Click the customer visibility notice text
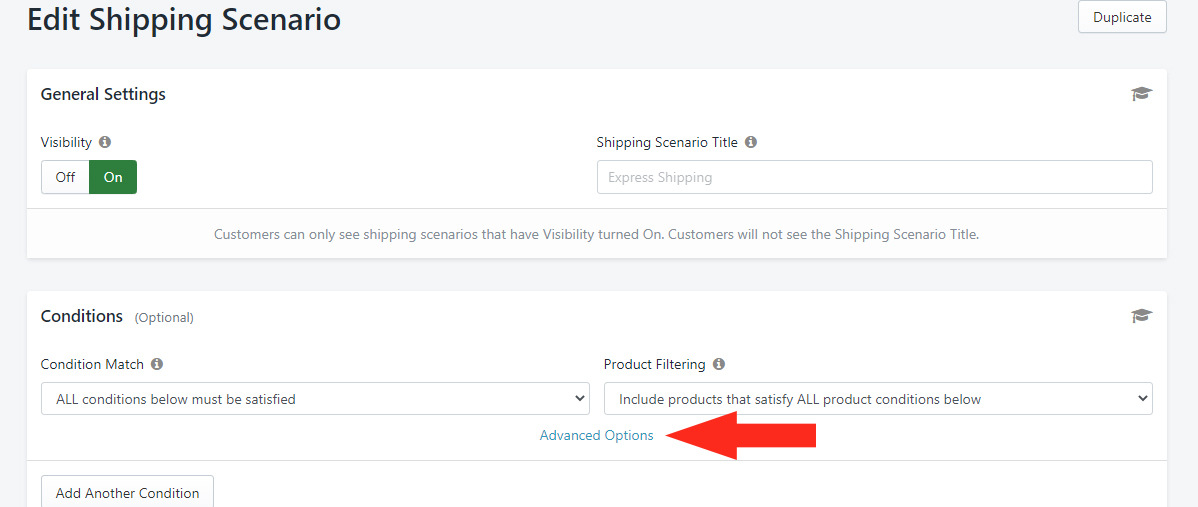Viewport: 1198px width, 507px height. coord(597,234)
